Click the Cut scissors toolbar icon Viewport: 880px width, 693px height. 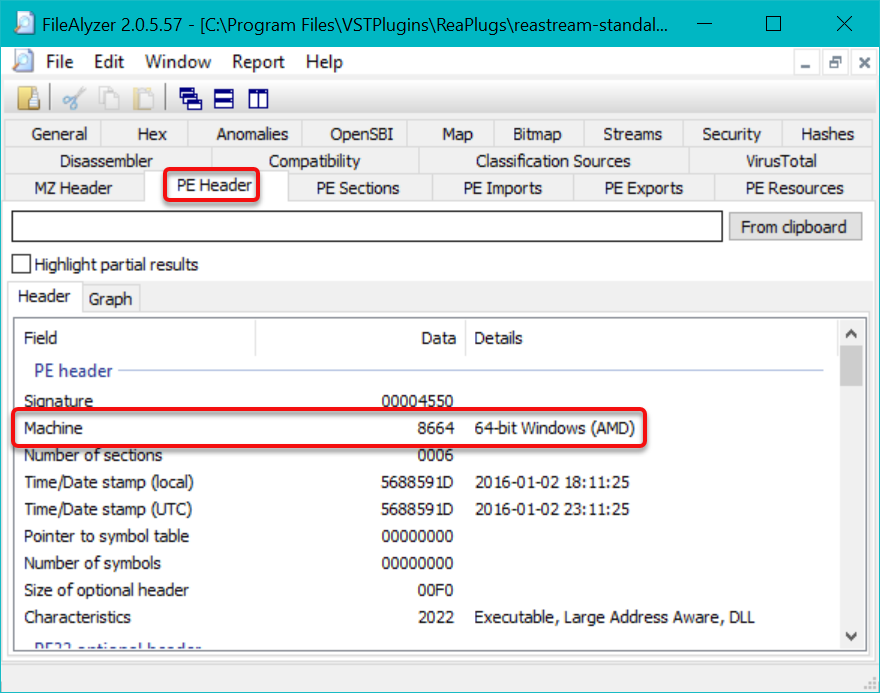[x=72, y=98]
